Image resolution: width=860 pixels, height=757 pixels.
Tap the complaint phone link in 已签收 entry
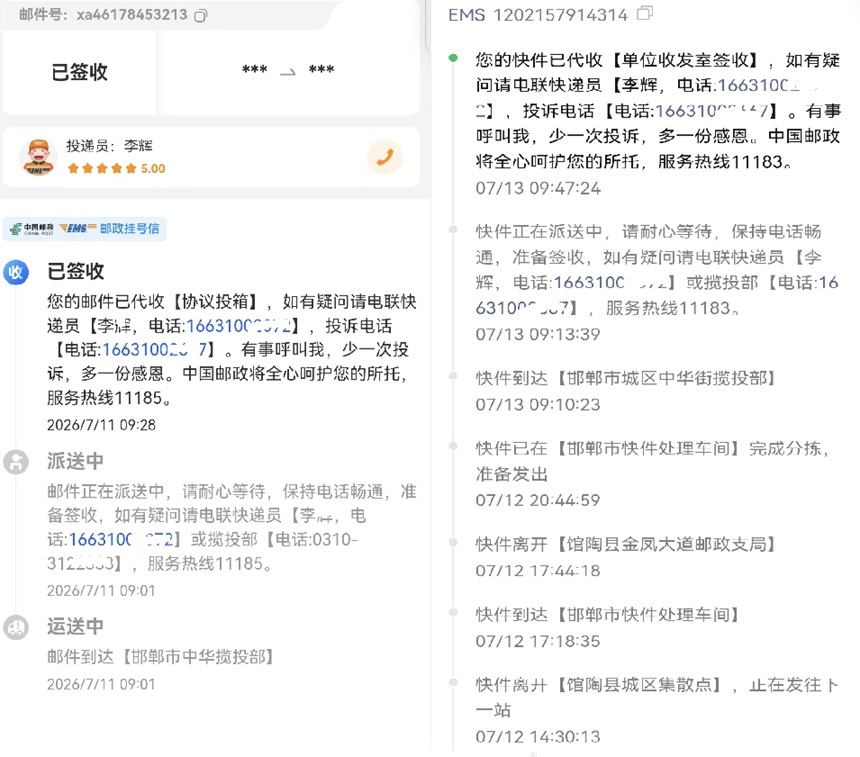pos(155,349)
